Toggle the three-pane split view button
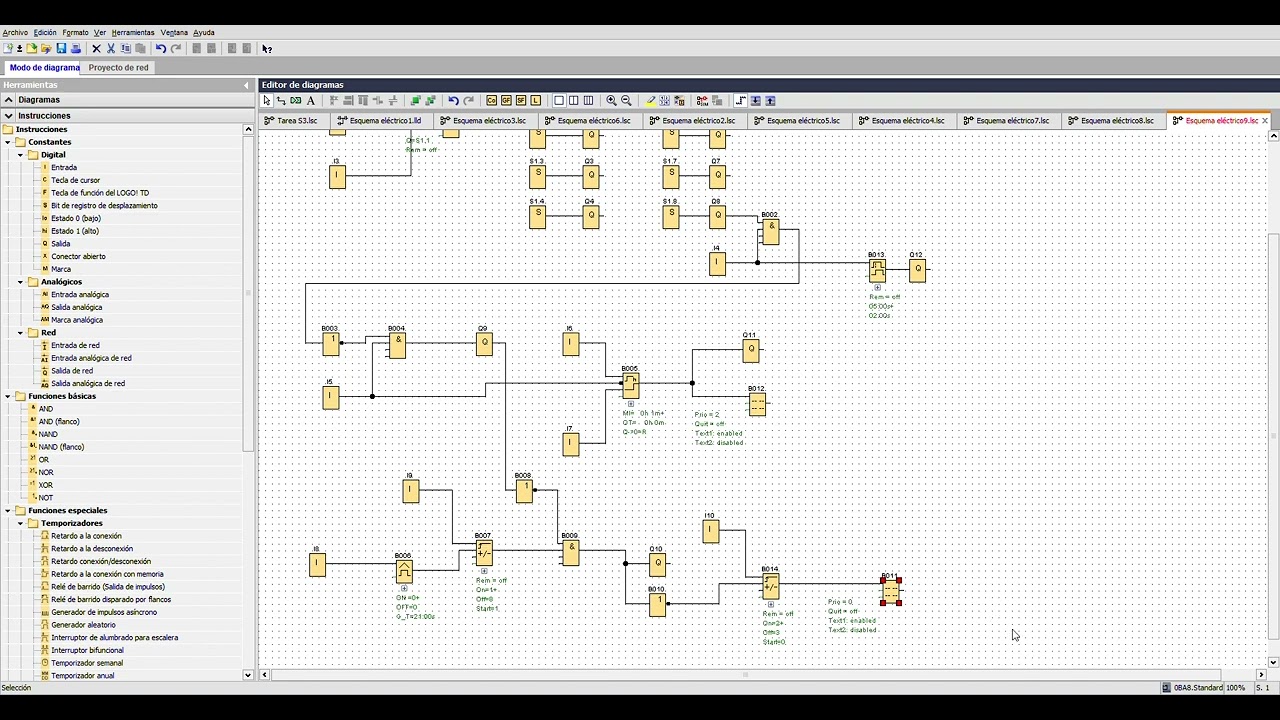 tap(588, 100)
